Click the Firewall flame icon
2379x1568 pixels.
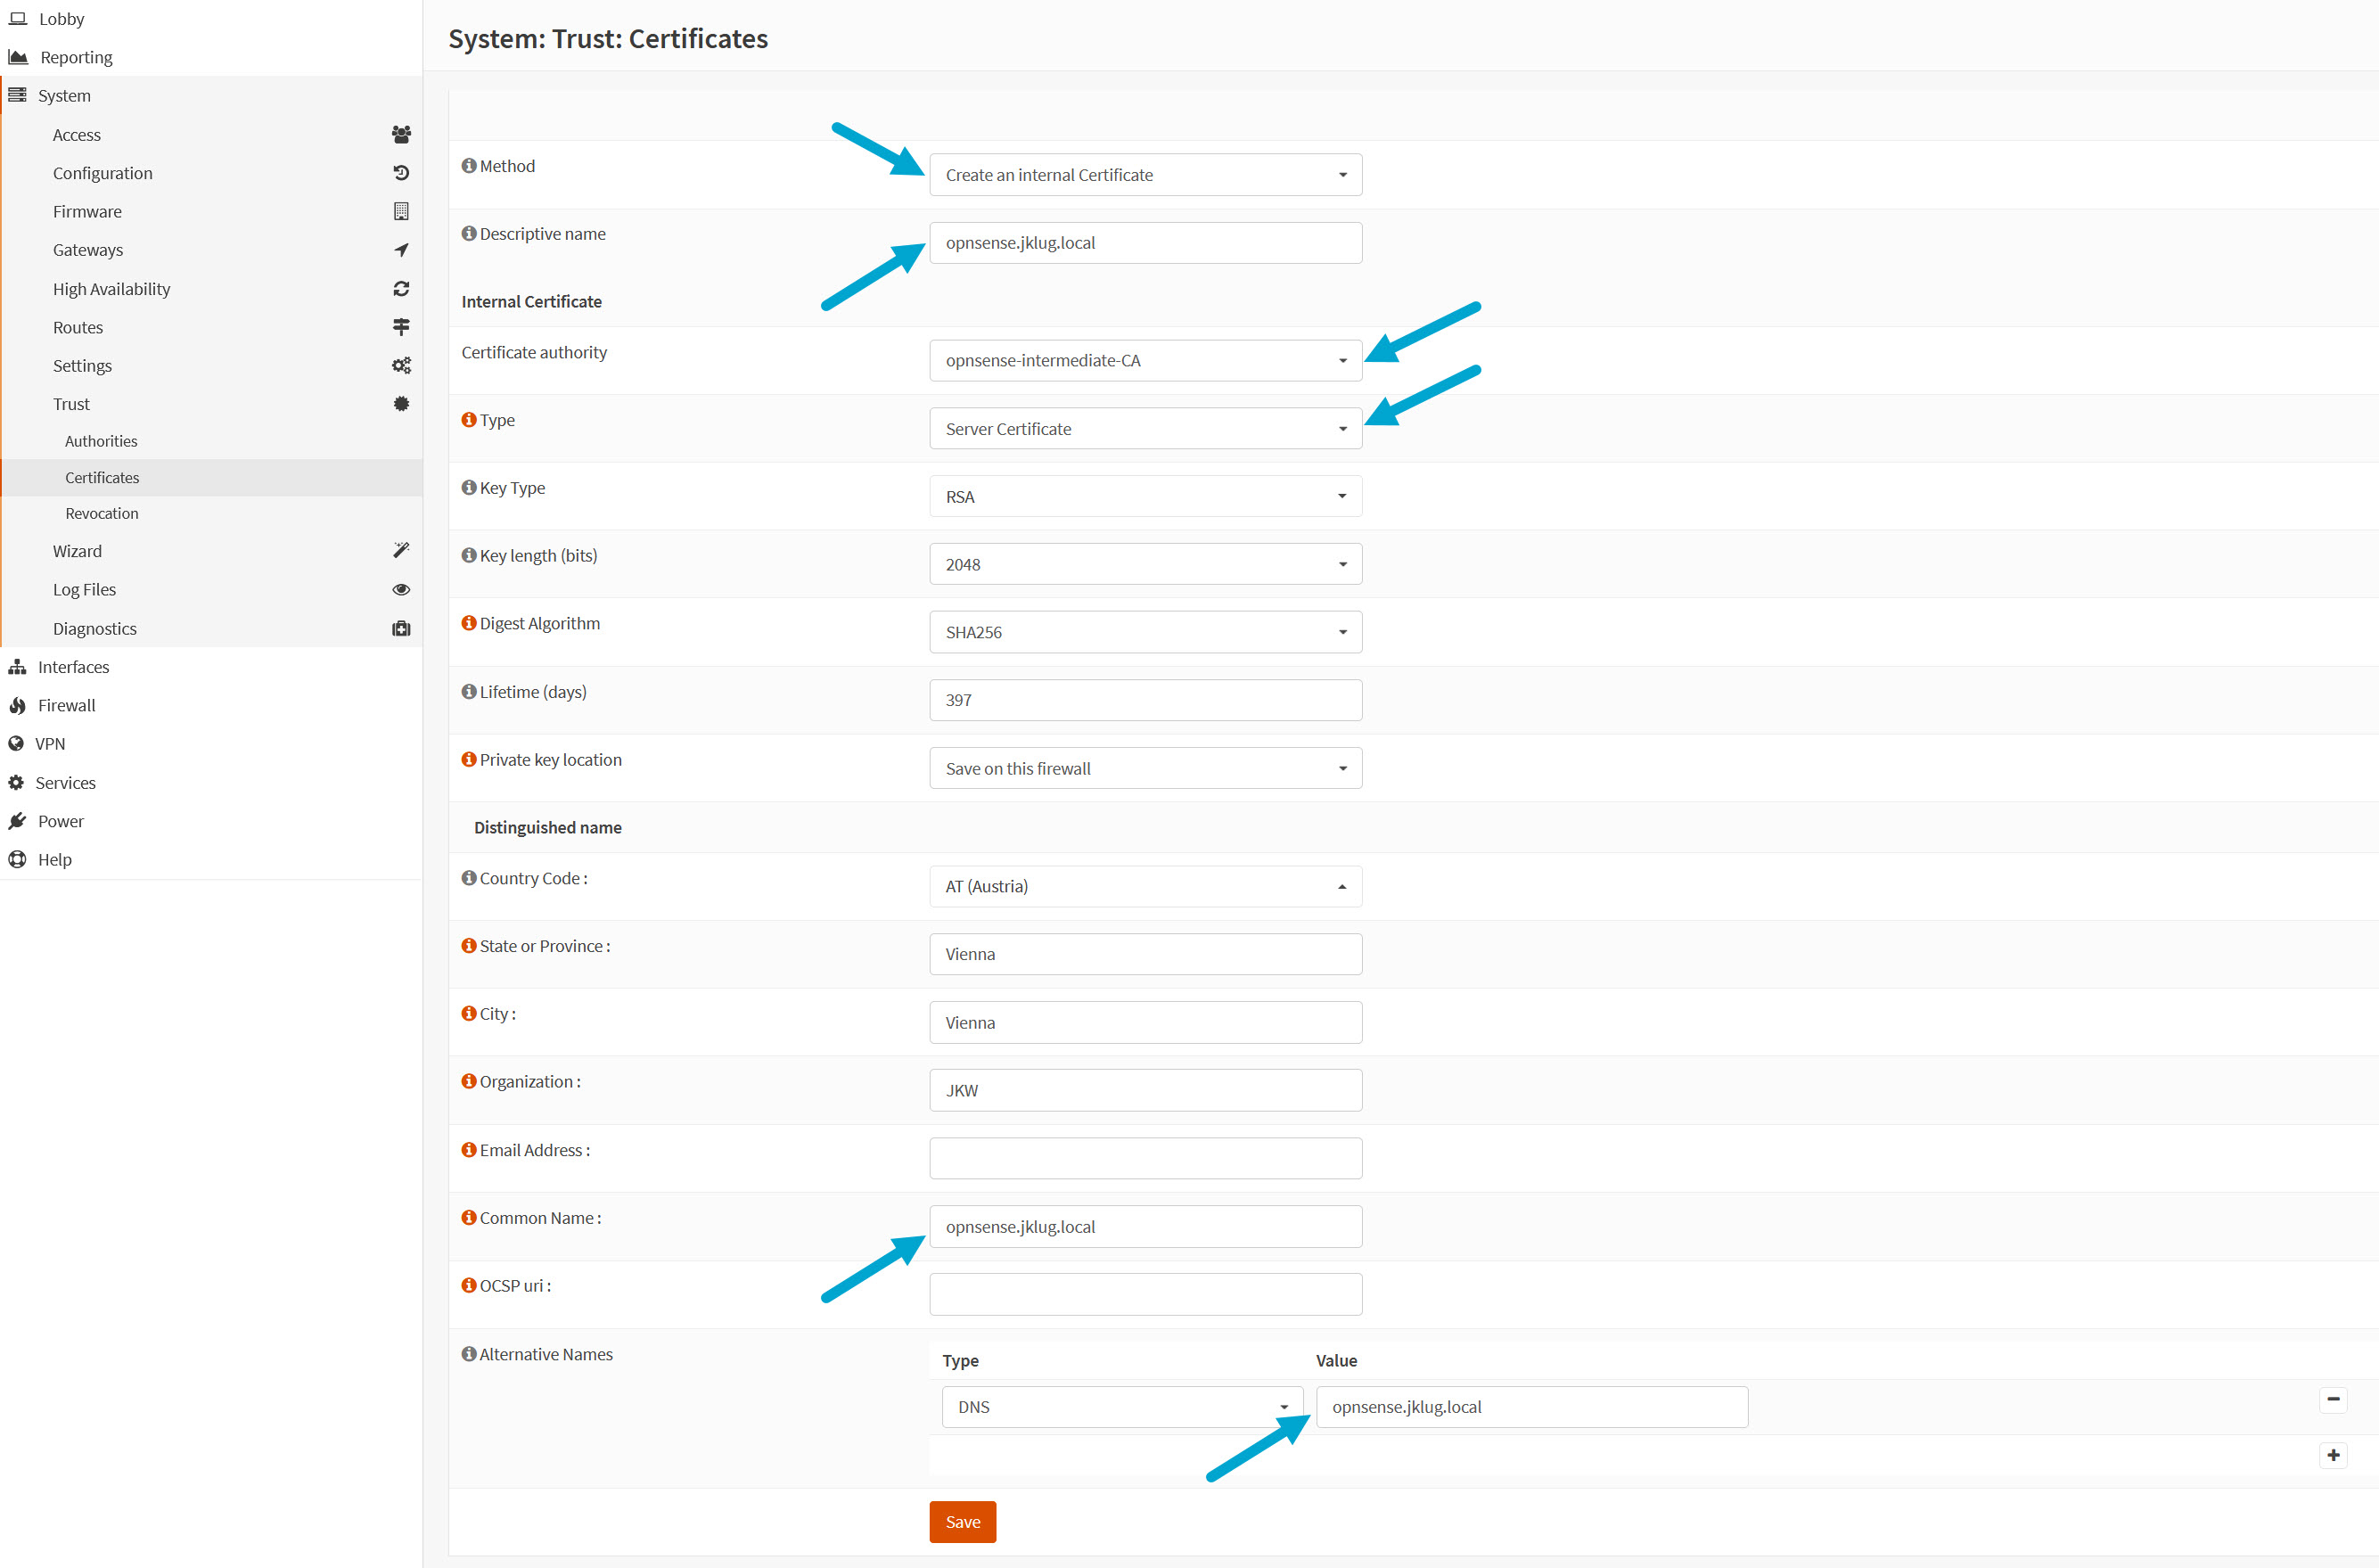pyautogui.click(x=17, y=705)
